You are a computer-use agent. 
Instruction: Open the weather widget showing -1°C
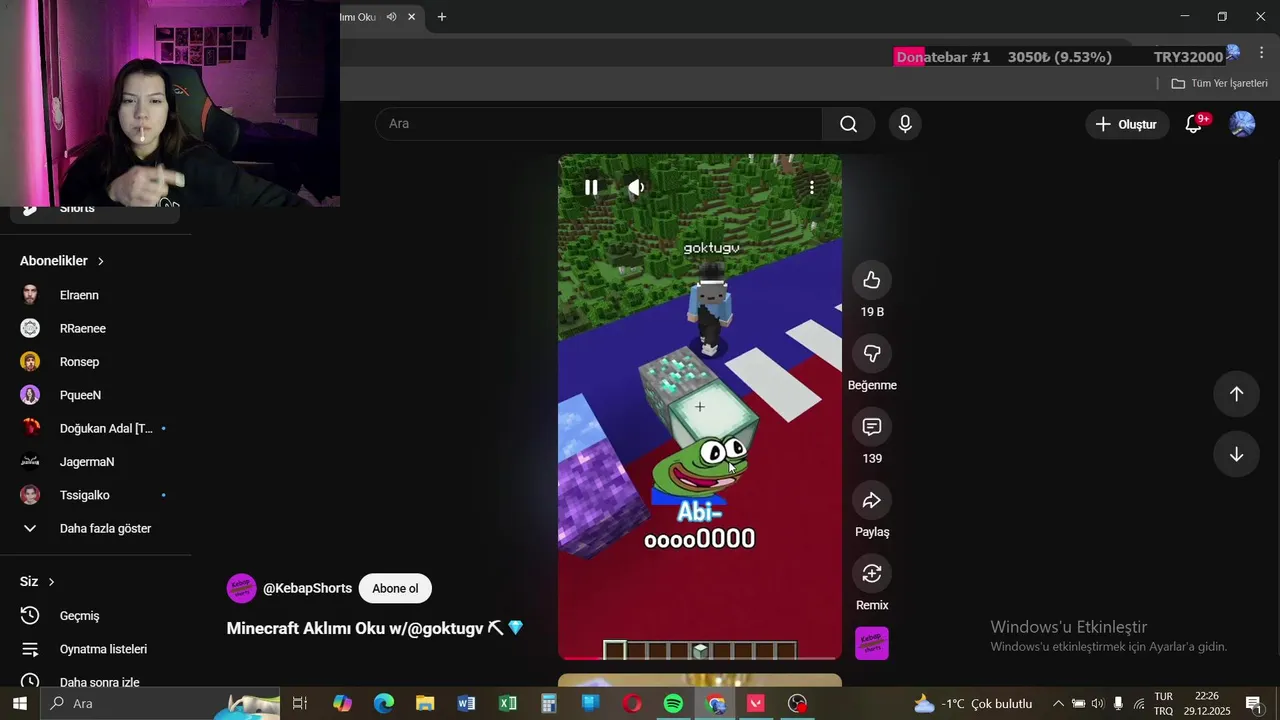[x=973, y=703]
